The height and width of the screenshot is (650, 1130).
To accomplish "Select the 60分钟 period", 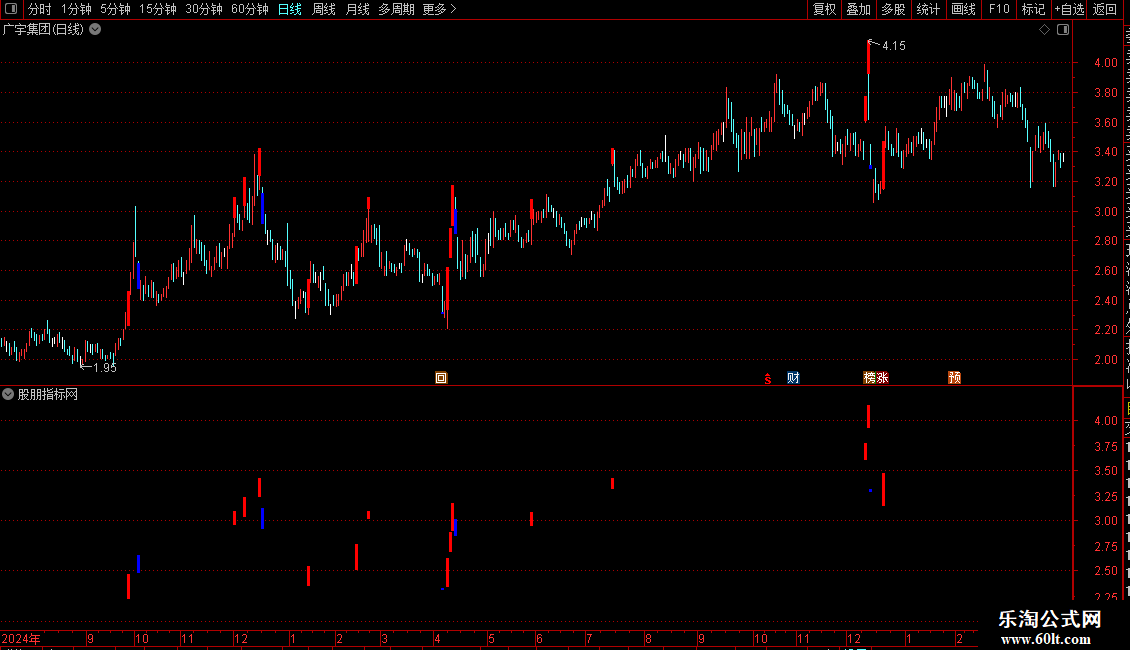I will pos(250,9).
